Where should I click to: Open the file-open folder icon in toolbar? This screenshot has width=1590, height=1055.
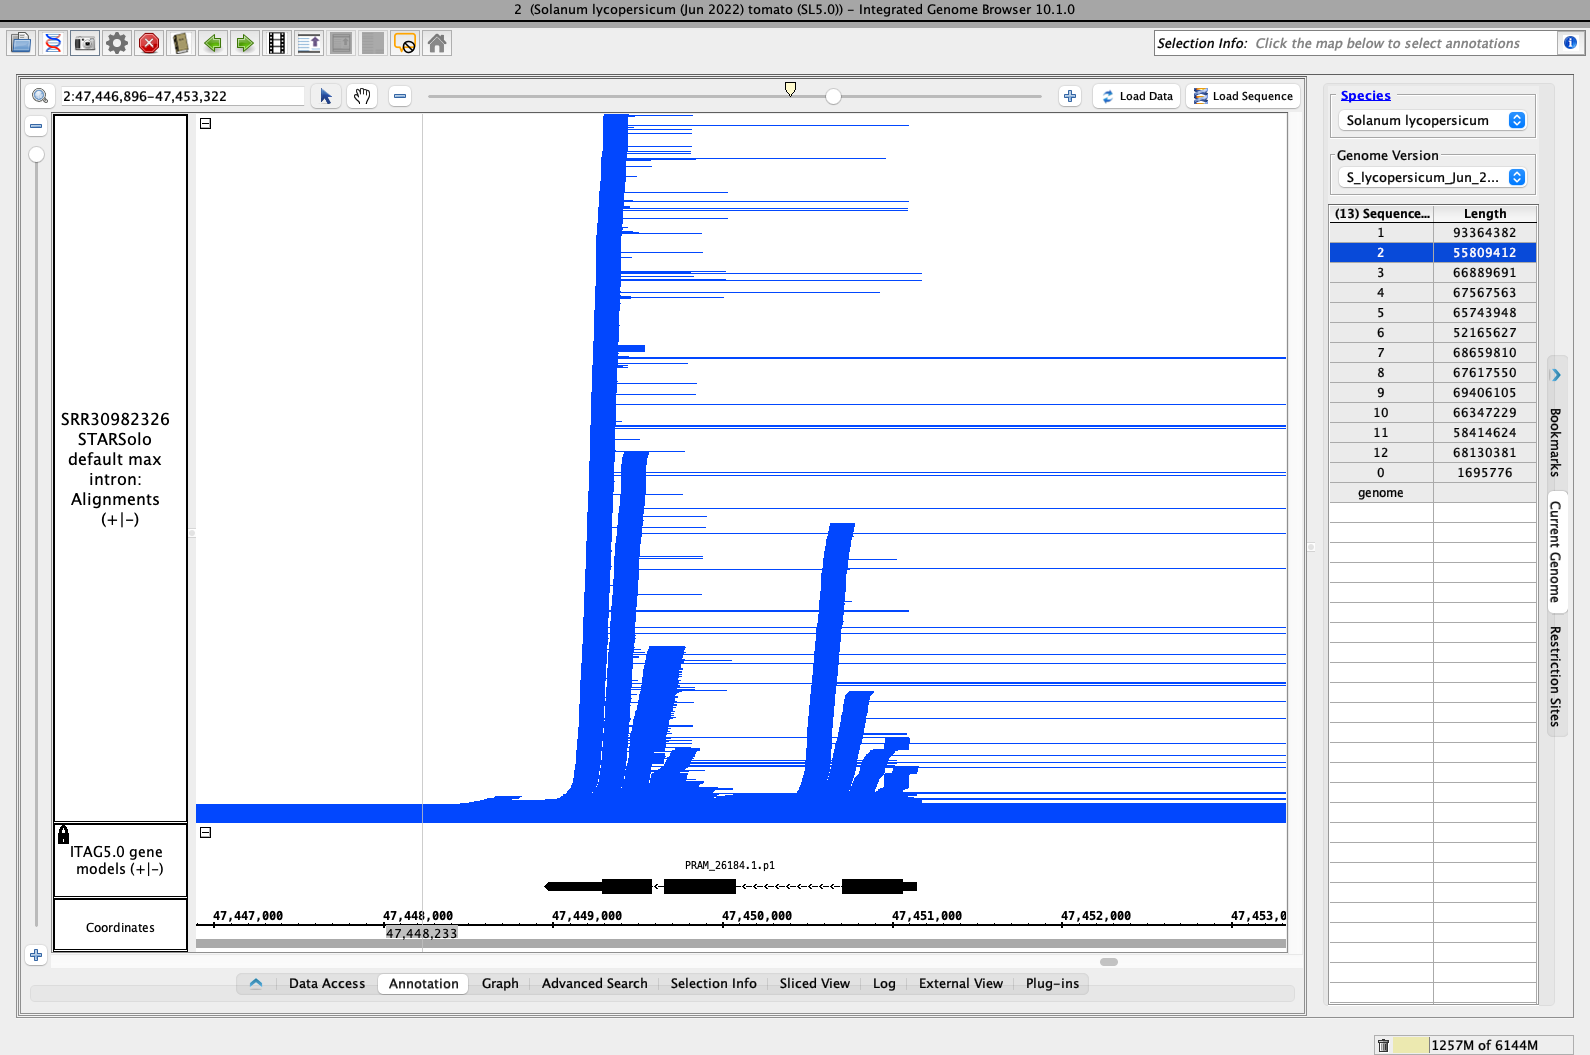point(21,43)
